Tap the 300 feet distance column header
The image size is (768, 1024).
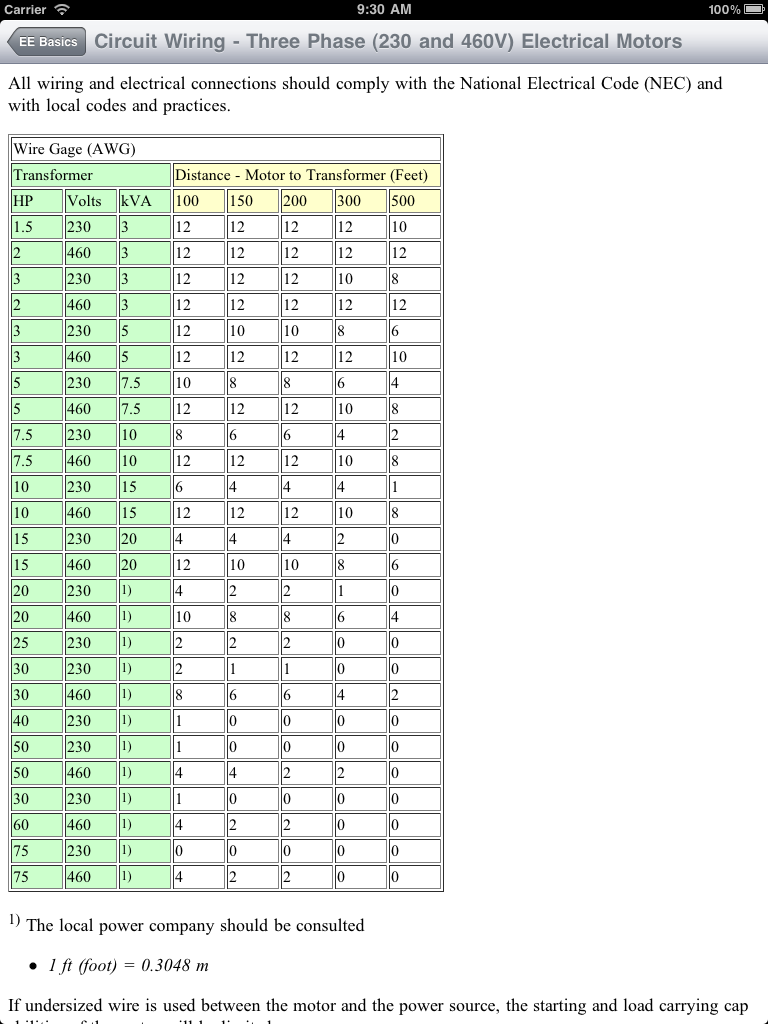coord(360,201)
